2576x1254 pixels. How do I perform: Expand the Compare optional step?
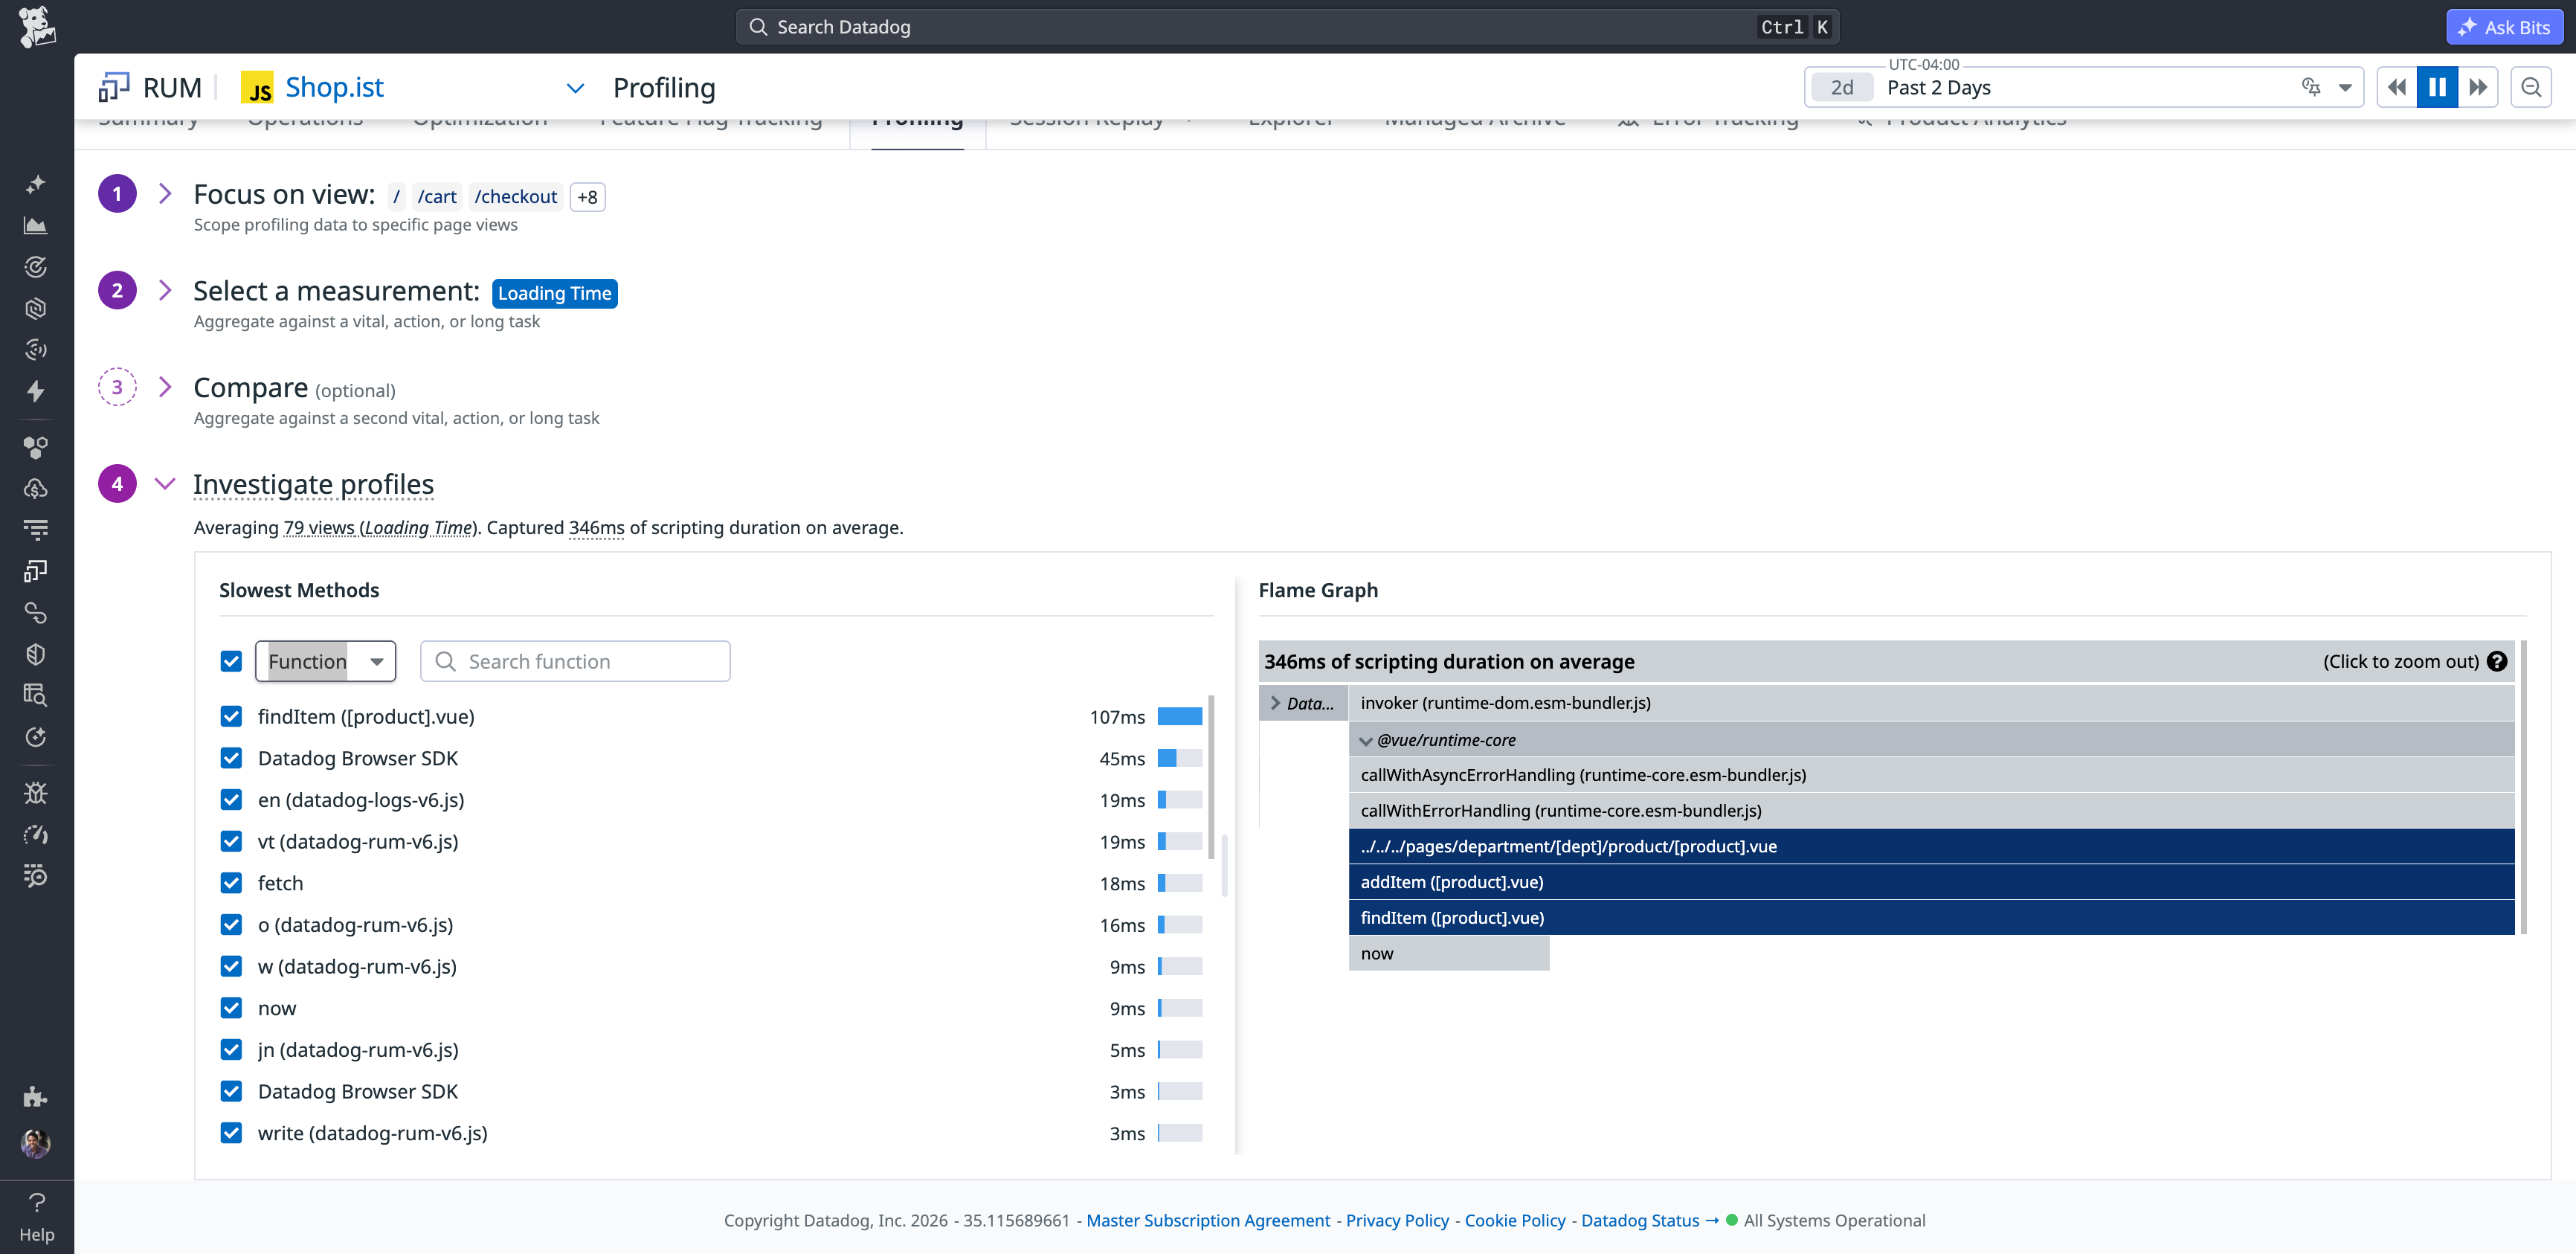coord(166,387)
